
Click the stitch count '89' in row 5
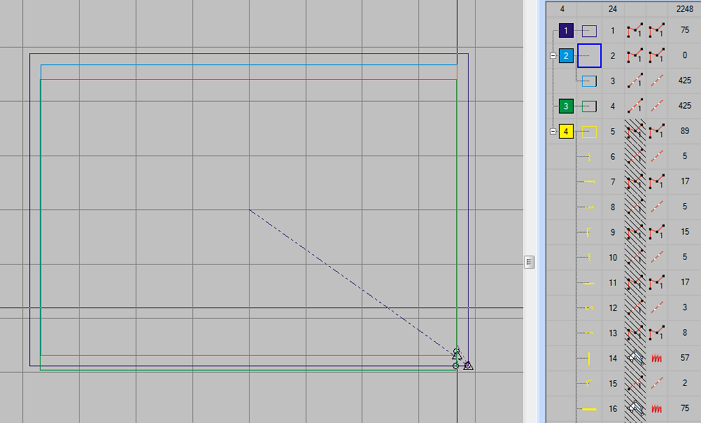685,131
